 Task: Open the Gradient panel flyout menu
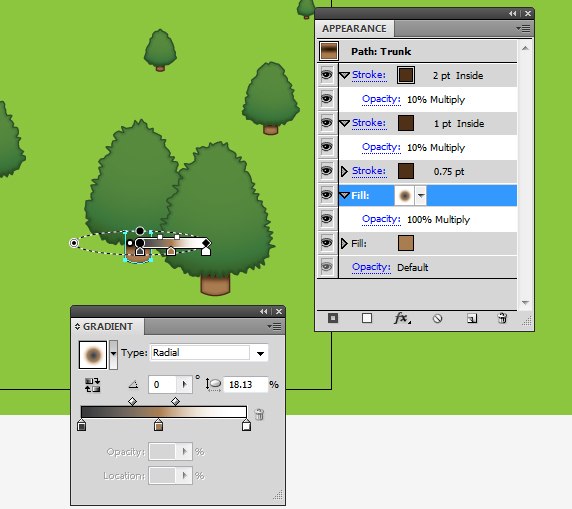point(274,326)
